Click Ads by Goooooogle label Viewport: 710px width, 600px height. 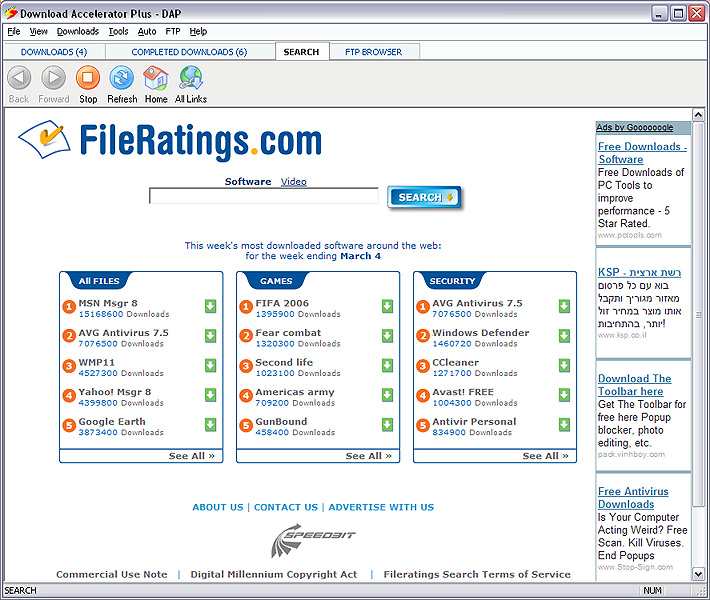pos(634,127)
